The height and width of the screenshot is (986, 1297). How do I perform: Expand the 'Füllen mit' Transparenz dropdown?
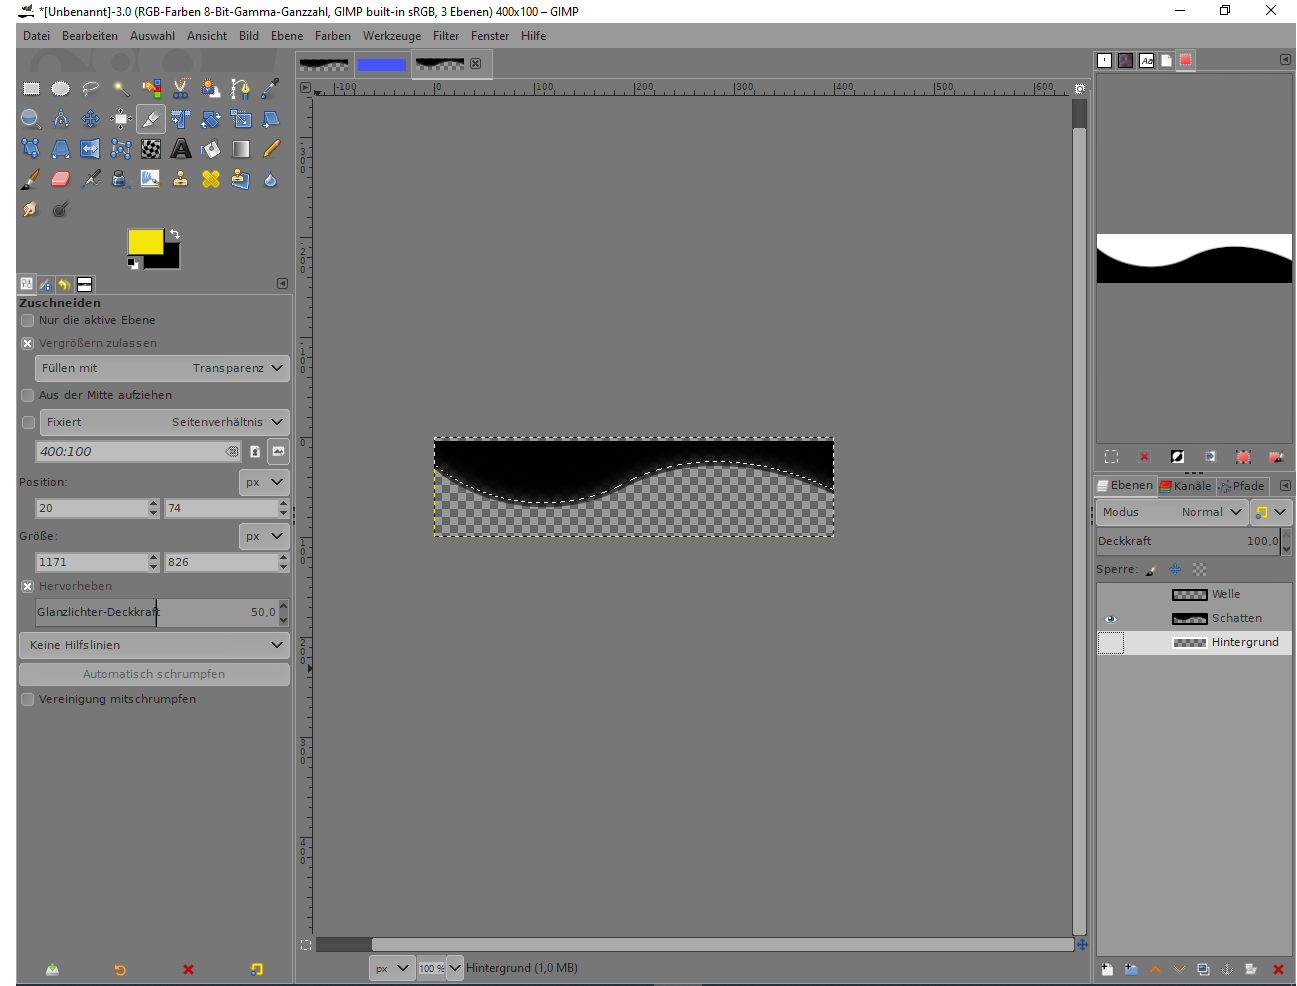[162, 368]
